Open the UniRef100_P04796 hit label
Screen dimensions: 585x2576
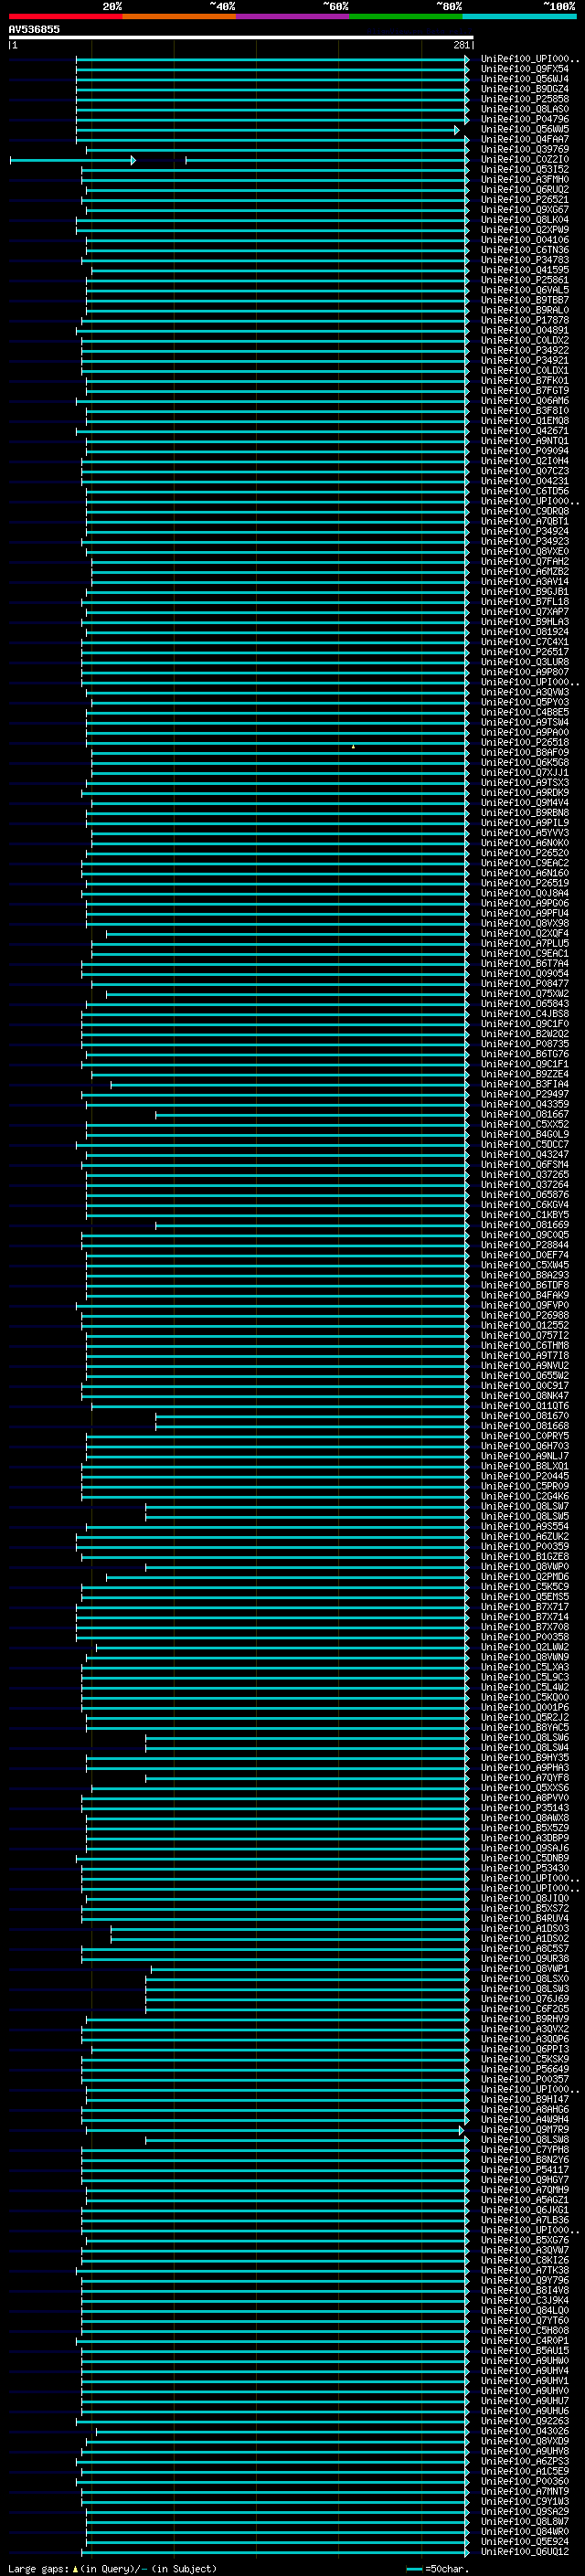point(525,119)
